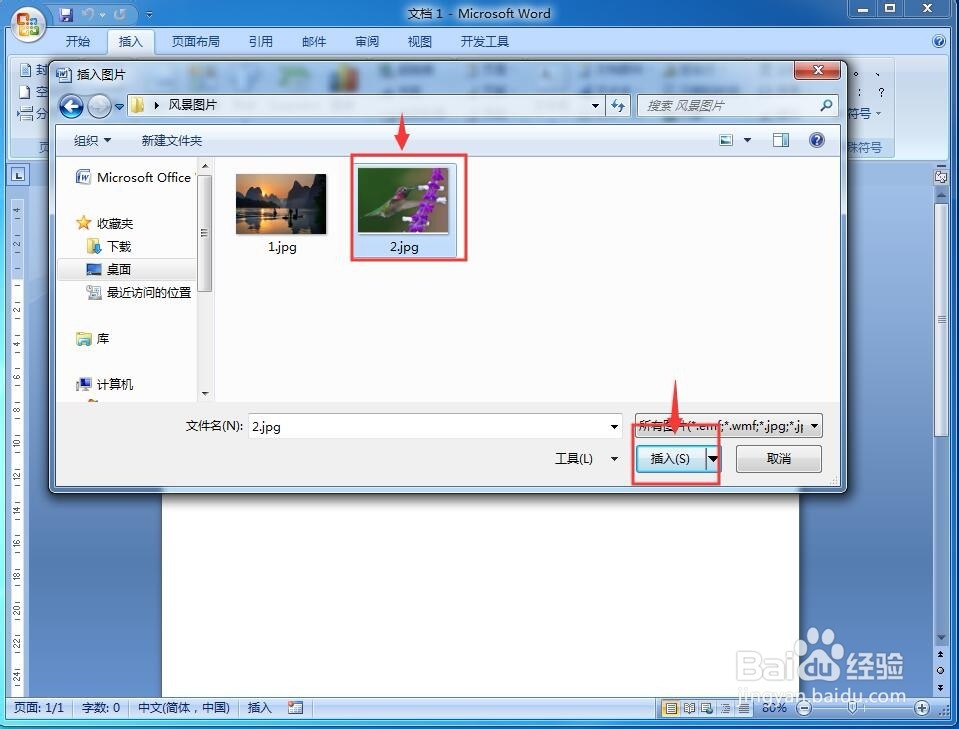Switch to Outline view icon
Image resolution: width=959 pixels, height=729 pixels.
click(x=725, y=708)
